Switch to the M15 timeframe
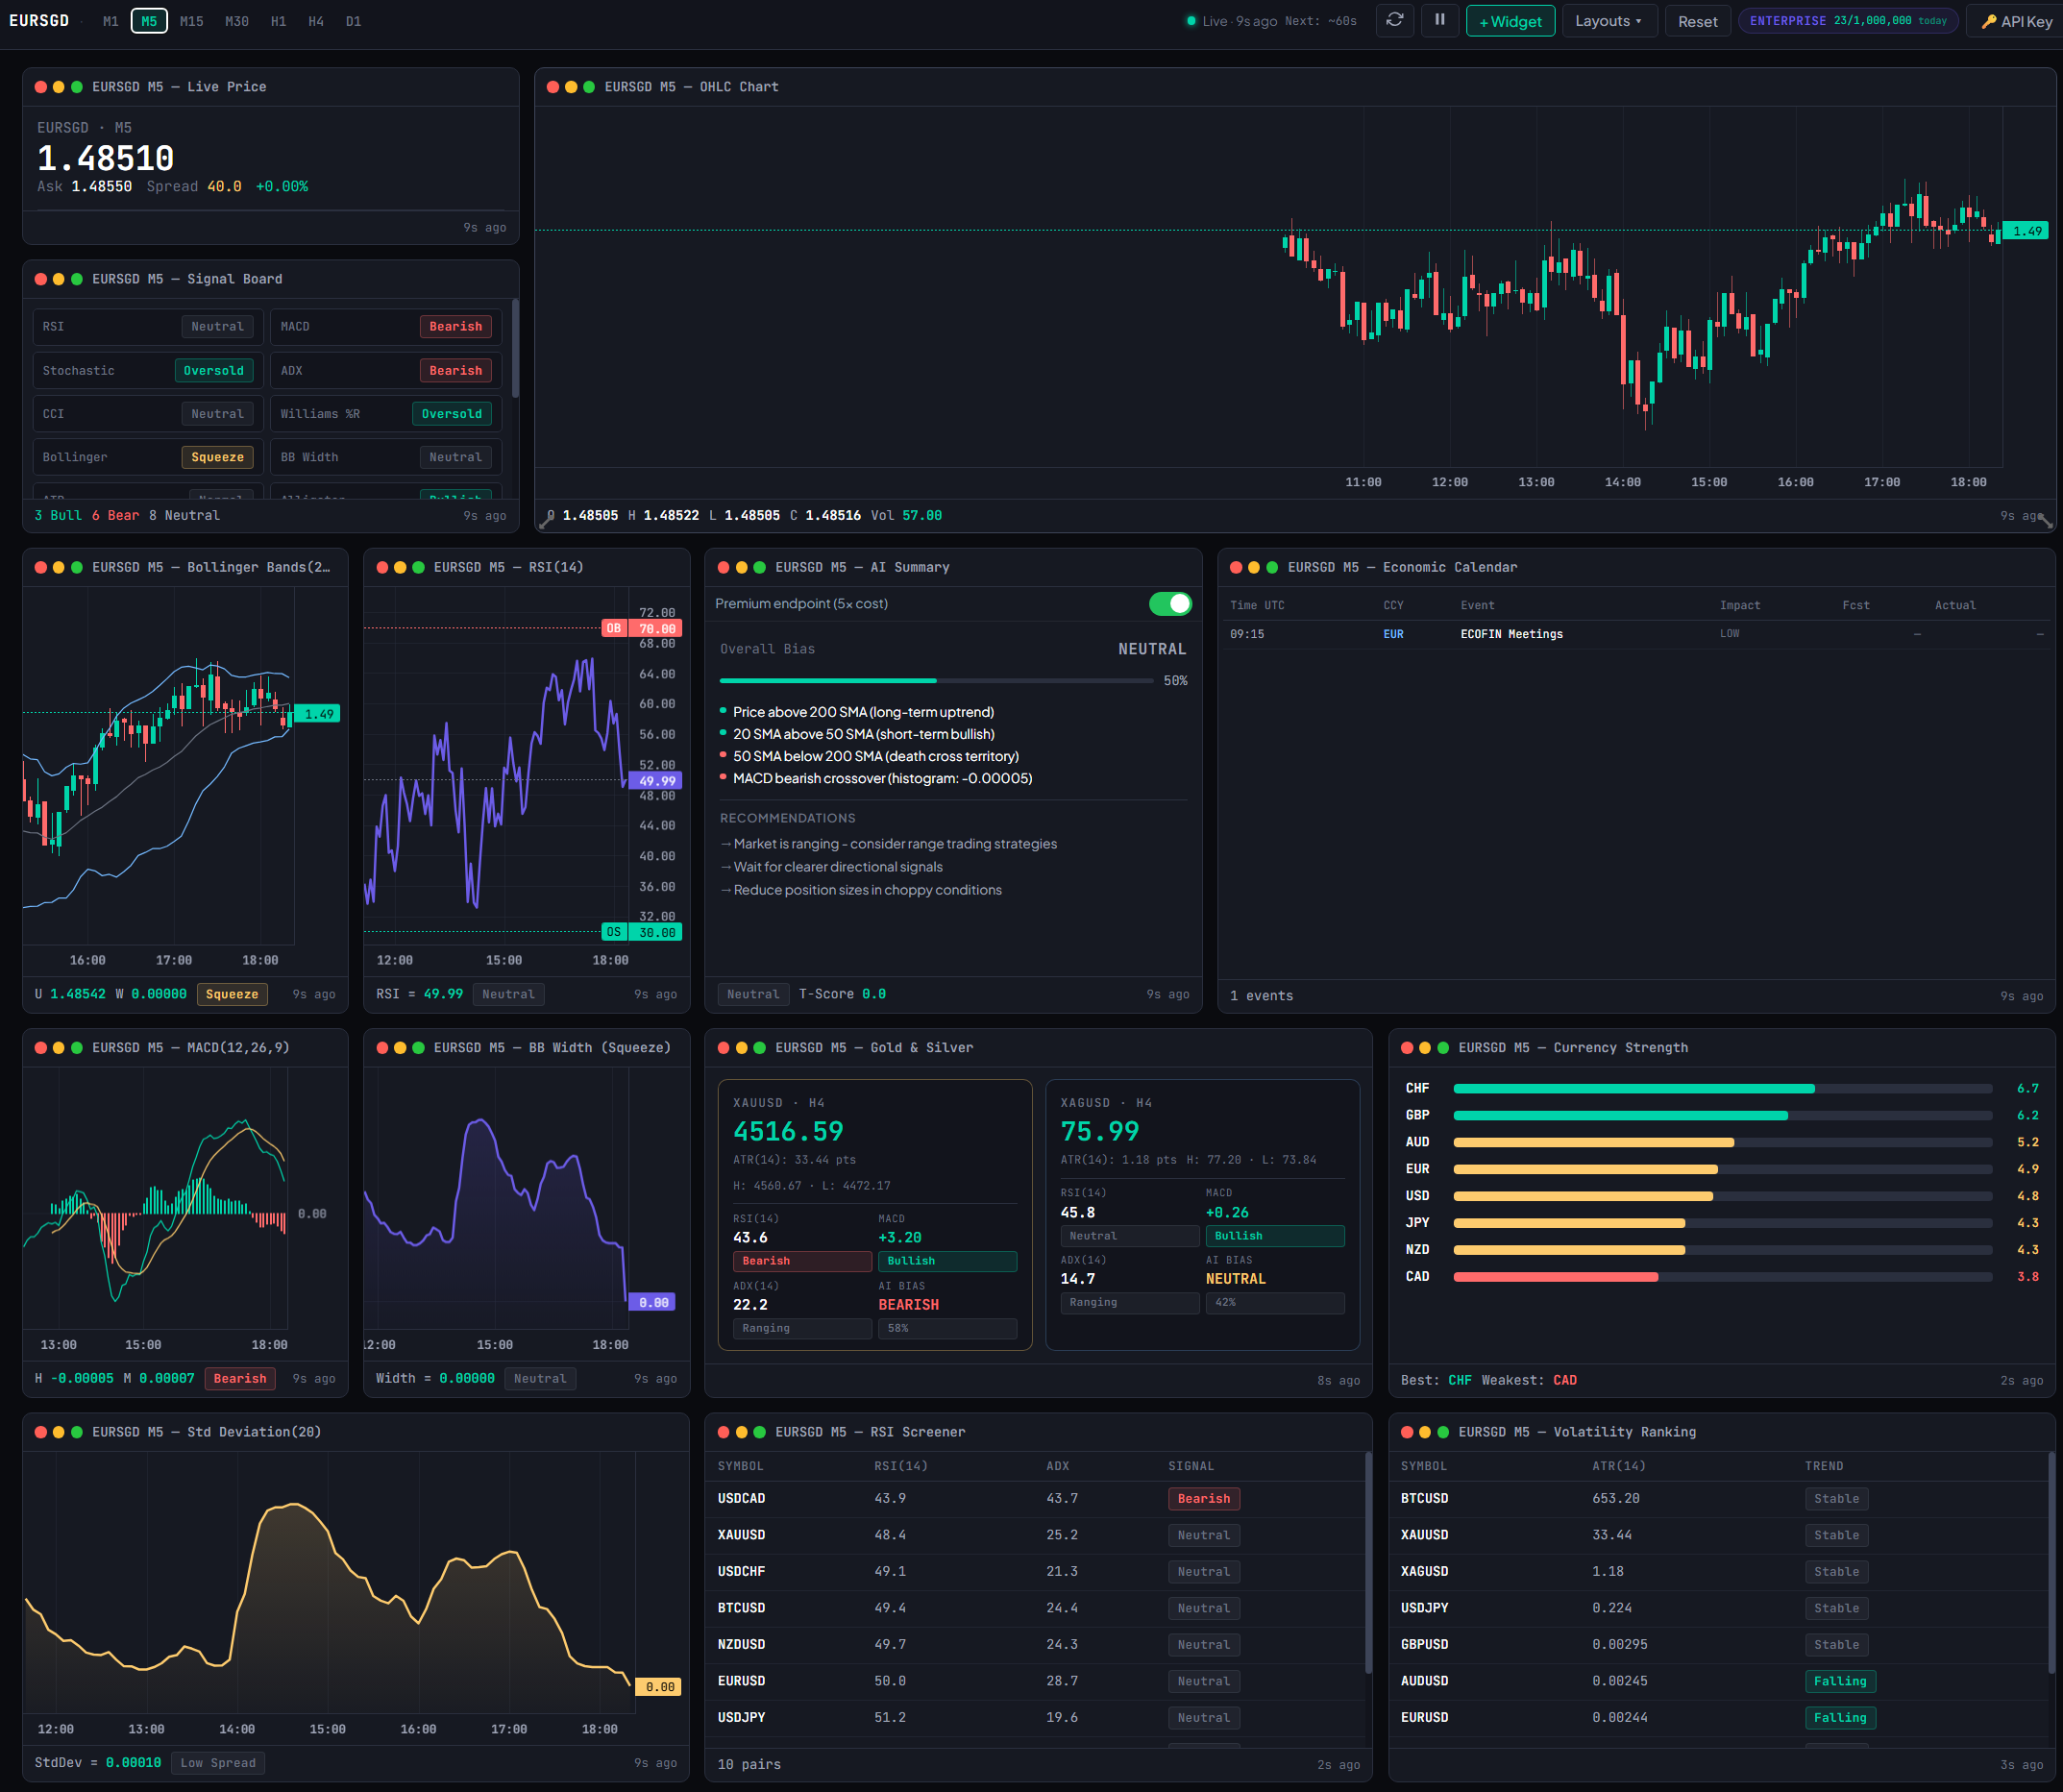 (x=192, y=21)
